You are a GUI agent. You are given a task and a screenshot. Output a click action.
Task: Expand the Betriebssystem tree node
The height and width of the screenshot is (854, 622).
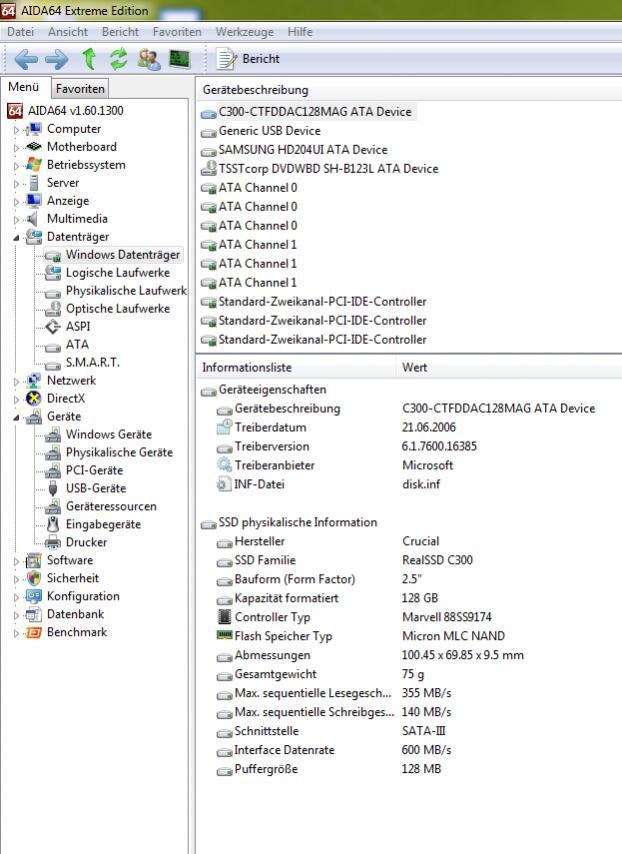[x=16, y=166]
